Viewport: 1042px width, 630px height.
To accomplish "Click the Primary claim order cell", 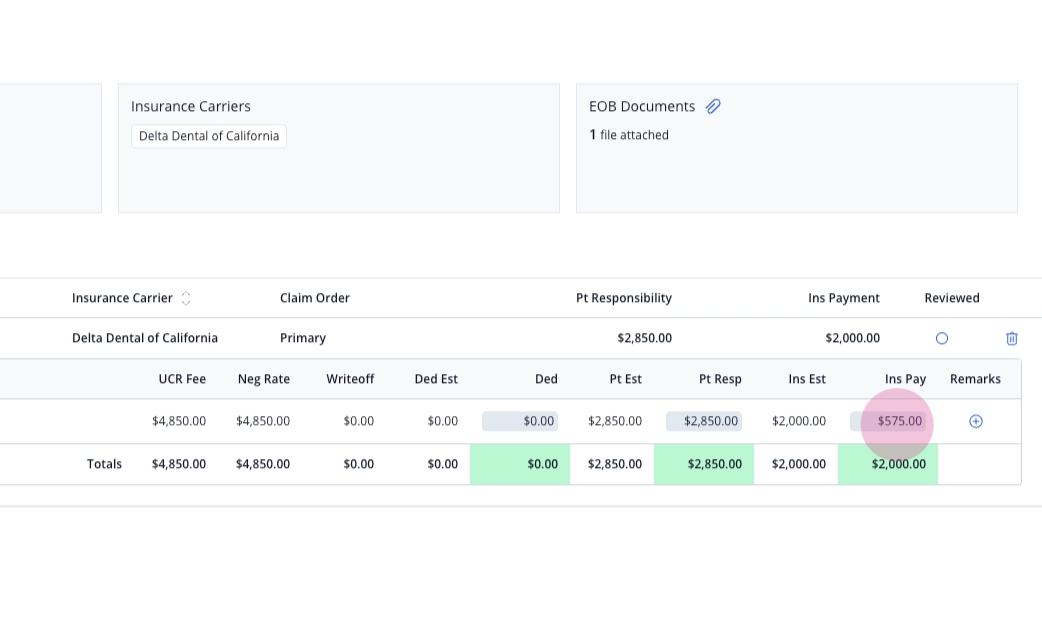I will [302, 338].
